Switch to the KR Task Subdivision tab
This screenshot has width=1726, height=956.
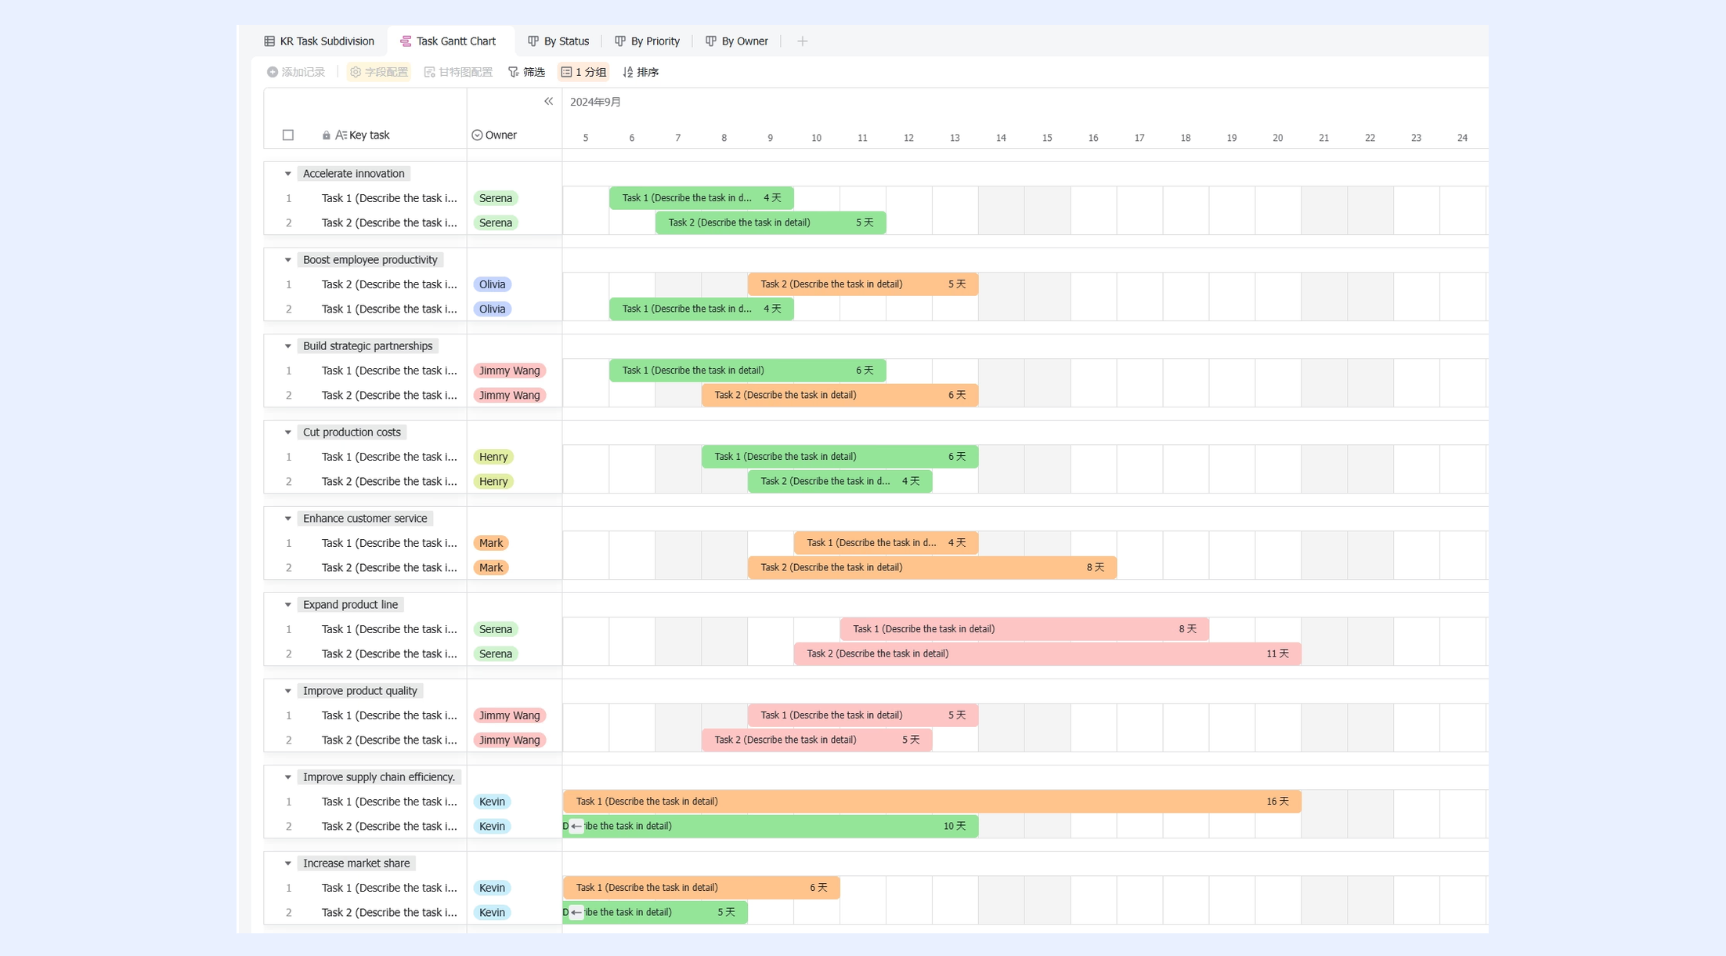[319, 41]
